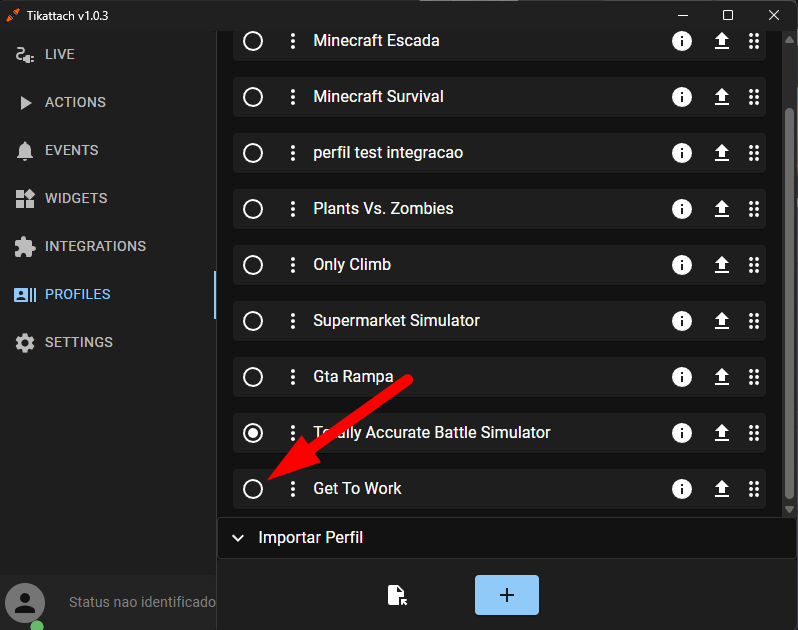Select the PROFILES sidebar item
This screenshot has width=798, height=630.
pyautogui.click(x=108, y=295)
